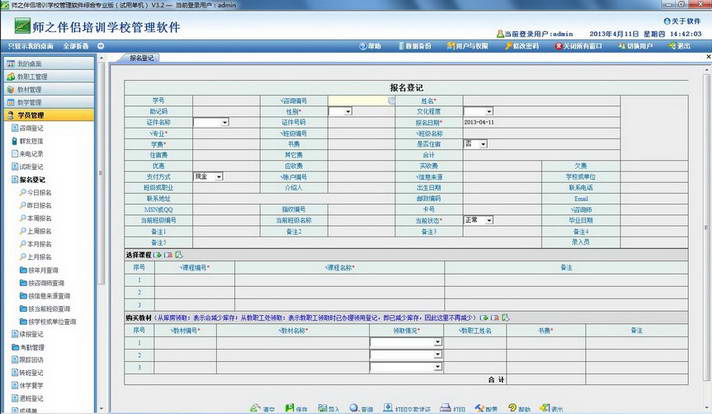Open 续报登记 tree item
712x414 pixels.
point(28,334)
